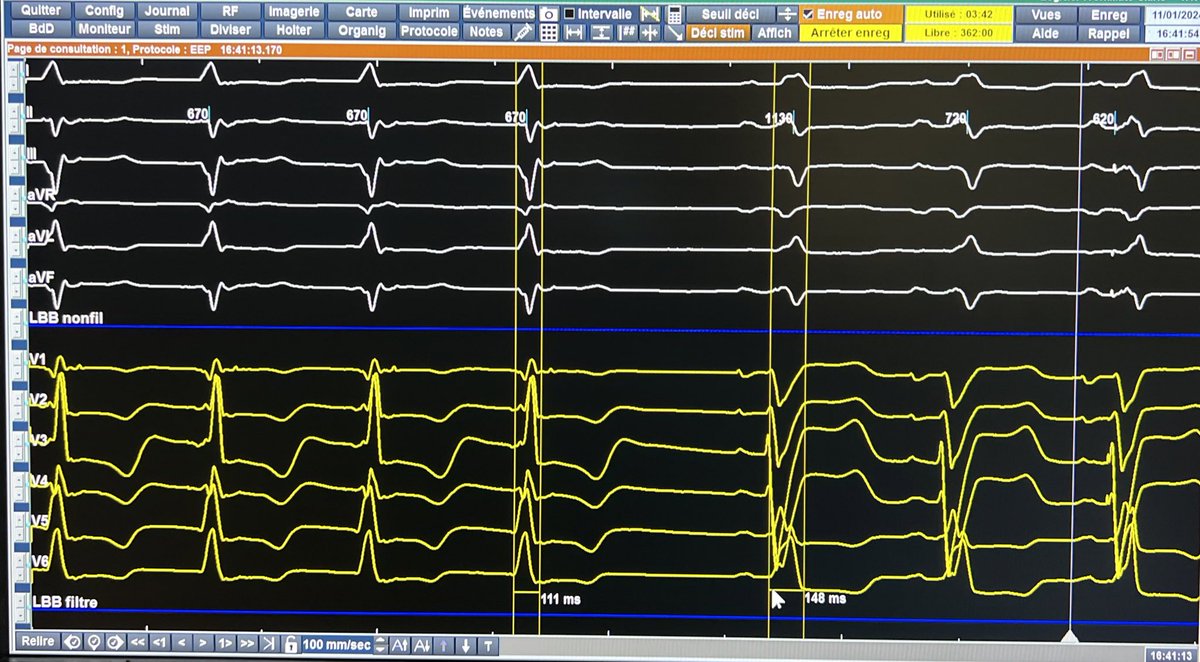
Task: Click the '148 ms' measurement label
Action: 825,599
